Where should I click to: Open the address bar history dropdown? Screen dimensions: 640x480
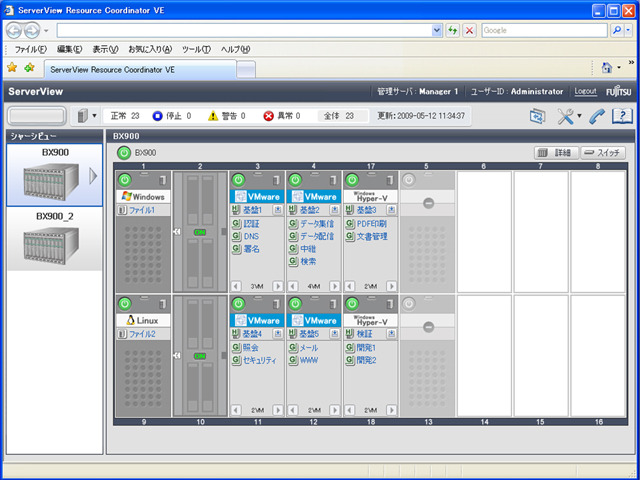point(437,30)
